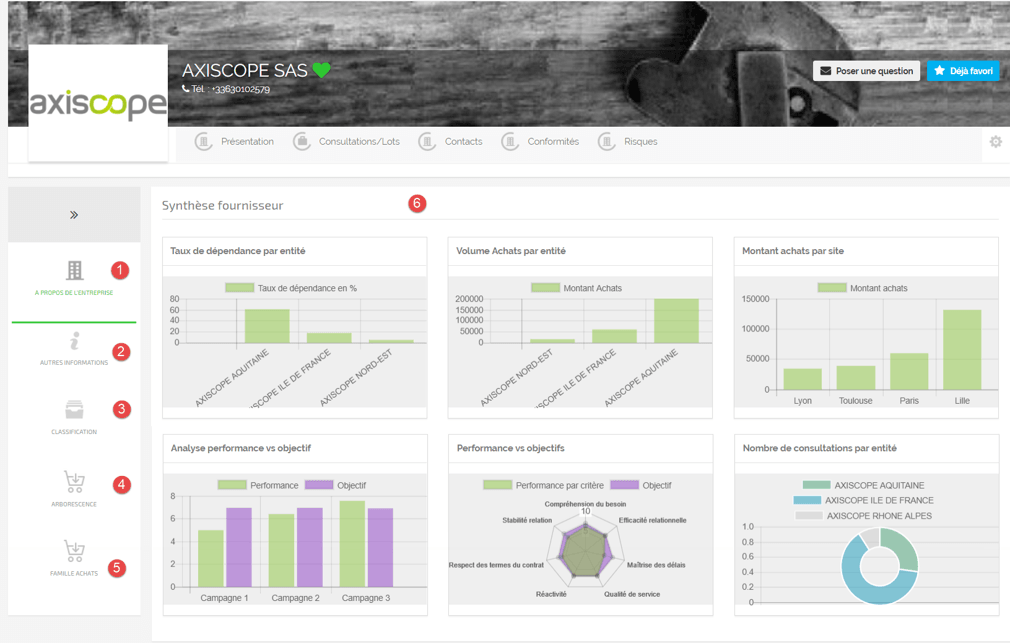The height and width of the screenshot is (643, 1010).
Task: Open Famille achats cart icon
Action: click(75, 551)
